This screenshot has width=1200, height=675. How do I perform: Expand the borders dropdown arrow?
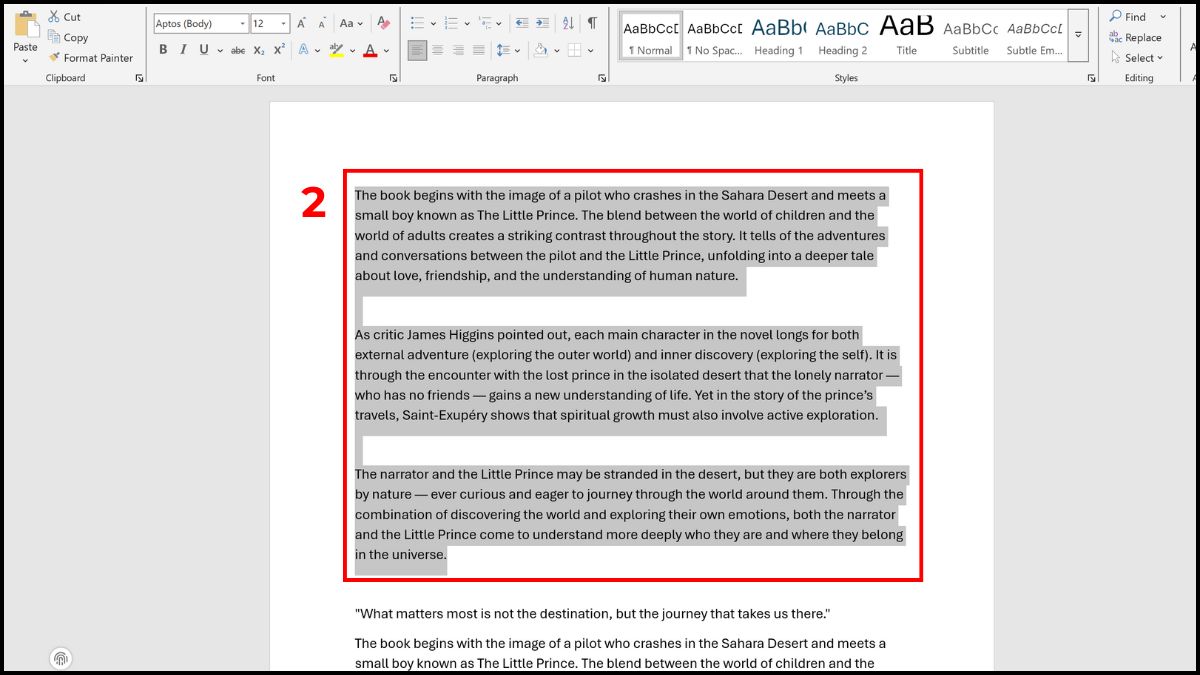[x=590, y=49]
